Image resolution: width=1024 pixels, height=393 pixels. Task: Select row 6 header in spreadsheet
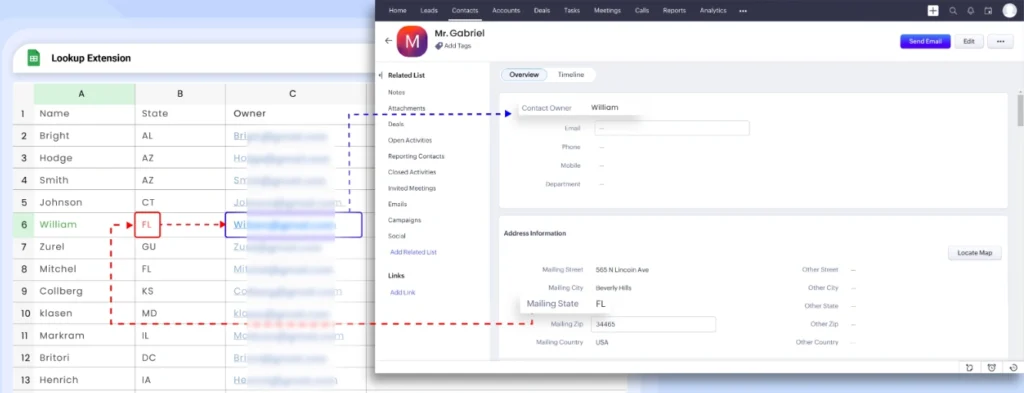(x=24, y=225)
